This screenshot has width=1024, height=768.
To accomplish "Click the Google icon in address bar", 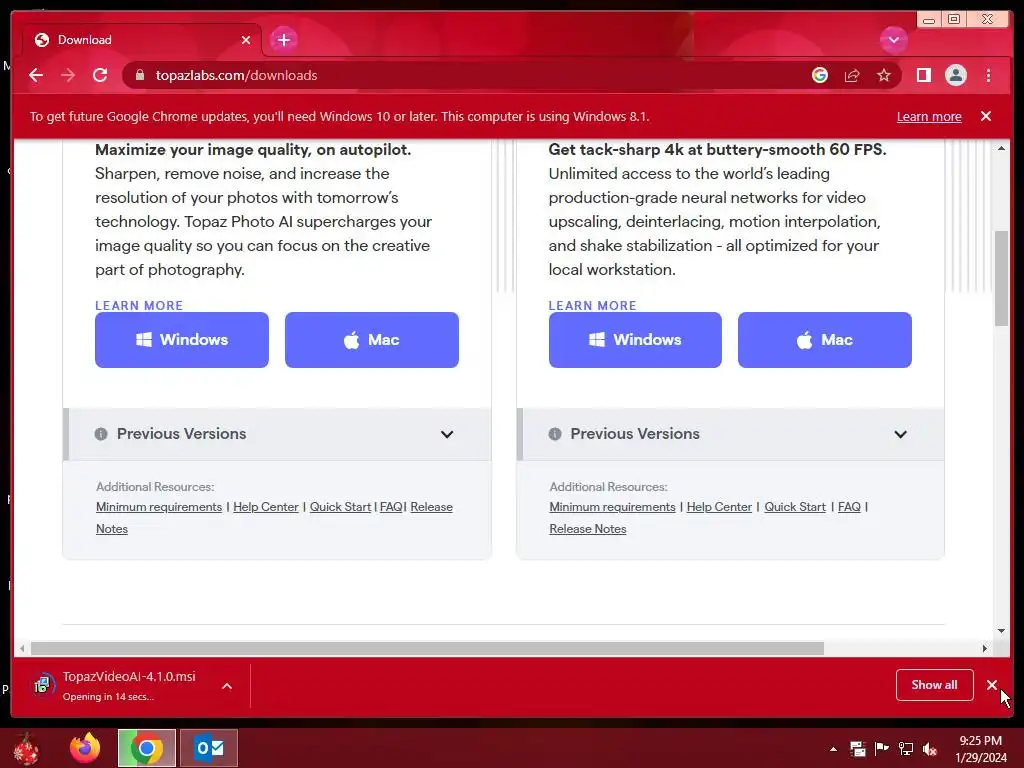I will click(x=820, y=76).
